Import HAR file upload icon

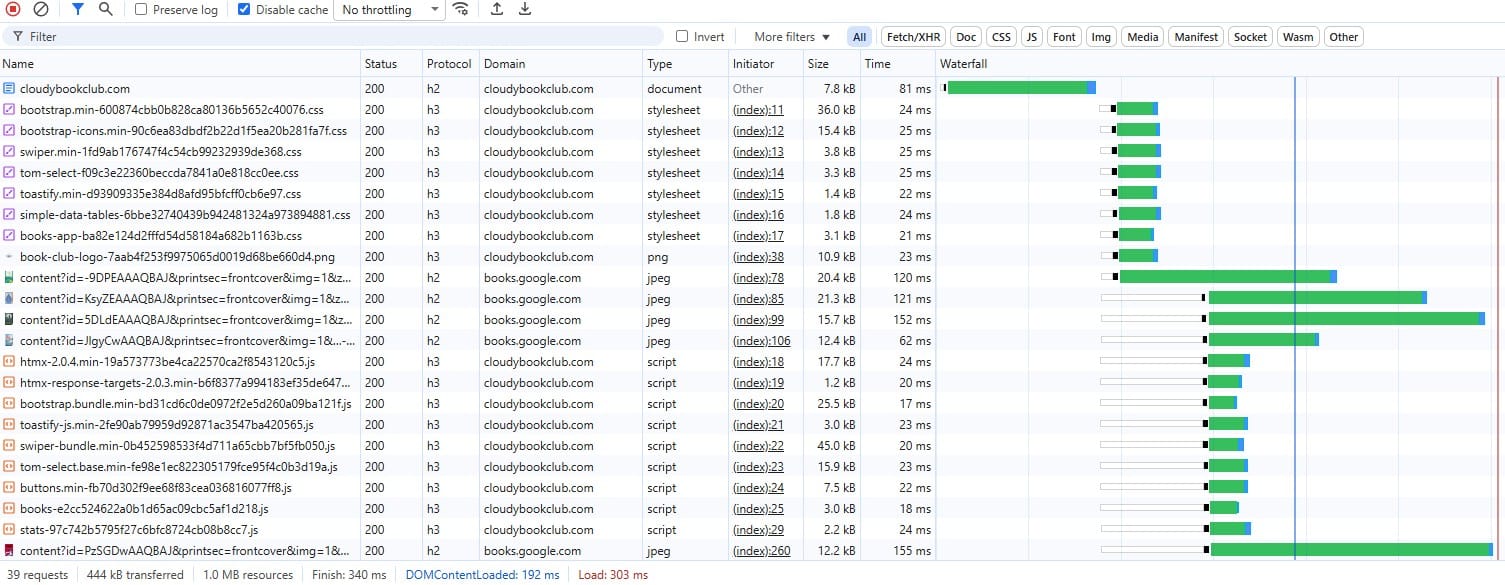click(x=497, y=9)
